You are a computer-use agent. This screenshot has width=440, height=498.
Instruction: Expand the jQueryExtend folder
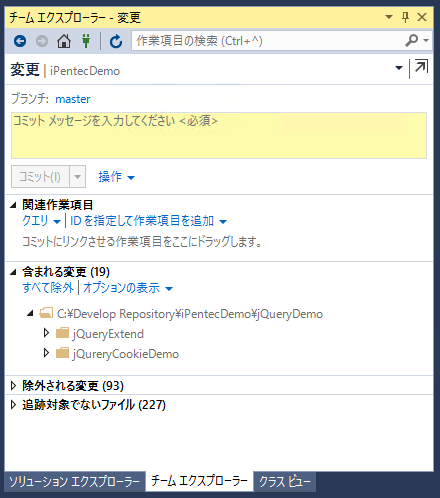(x=46, y=333)
